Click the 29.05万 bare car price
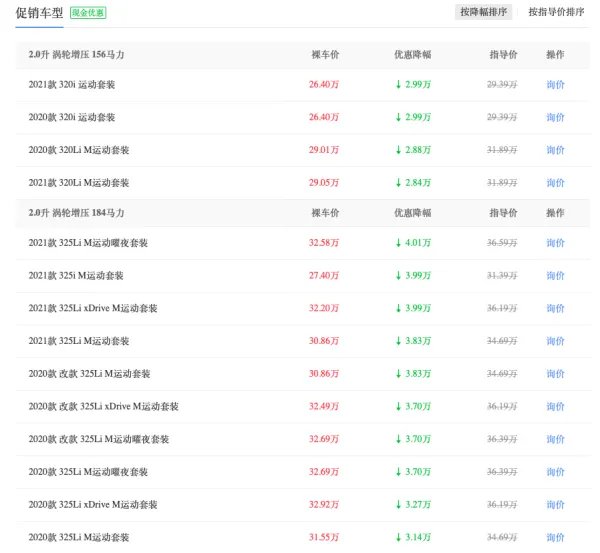Image resolution: width=600 pixels, height=553 pixels. tap(324, 183)
